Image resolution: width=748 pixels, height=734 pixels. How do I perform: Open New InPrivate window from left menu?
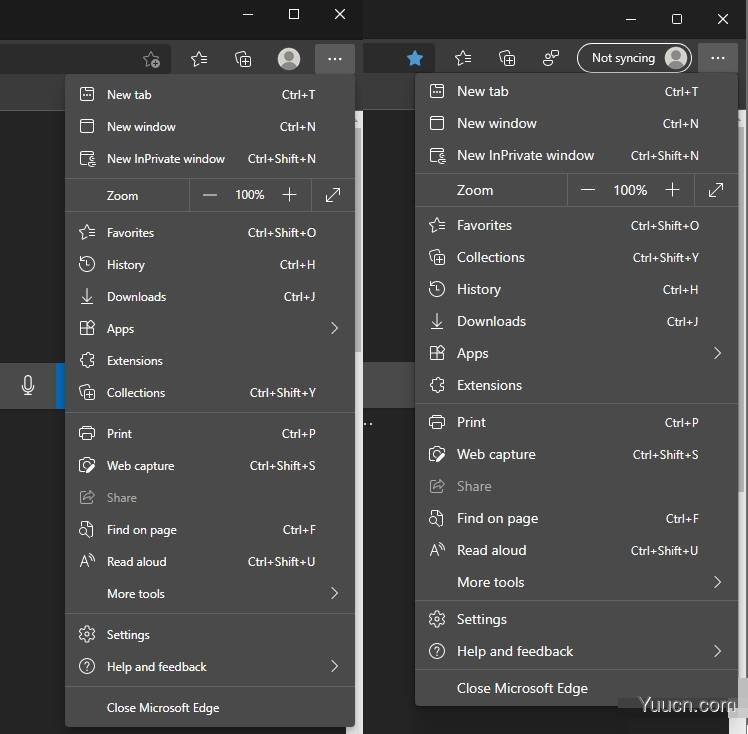point(210,158)
